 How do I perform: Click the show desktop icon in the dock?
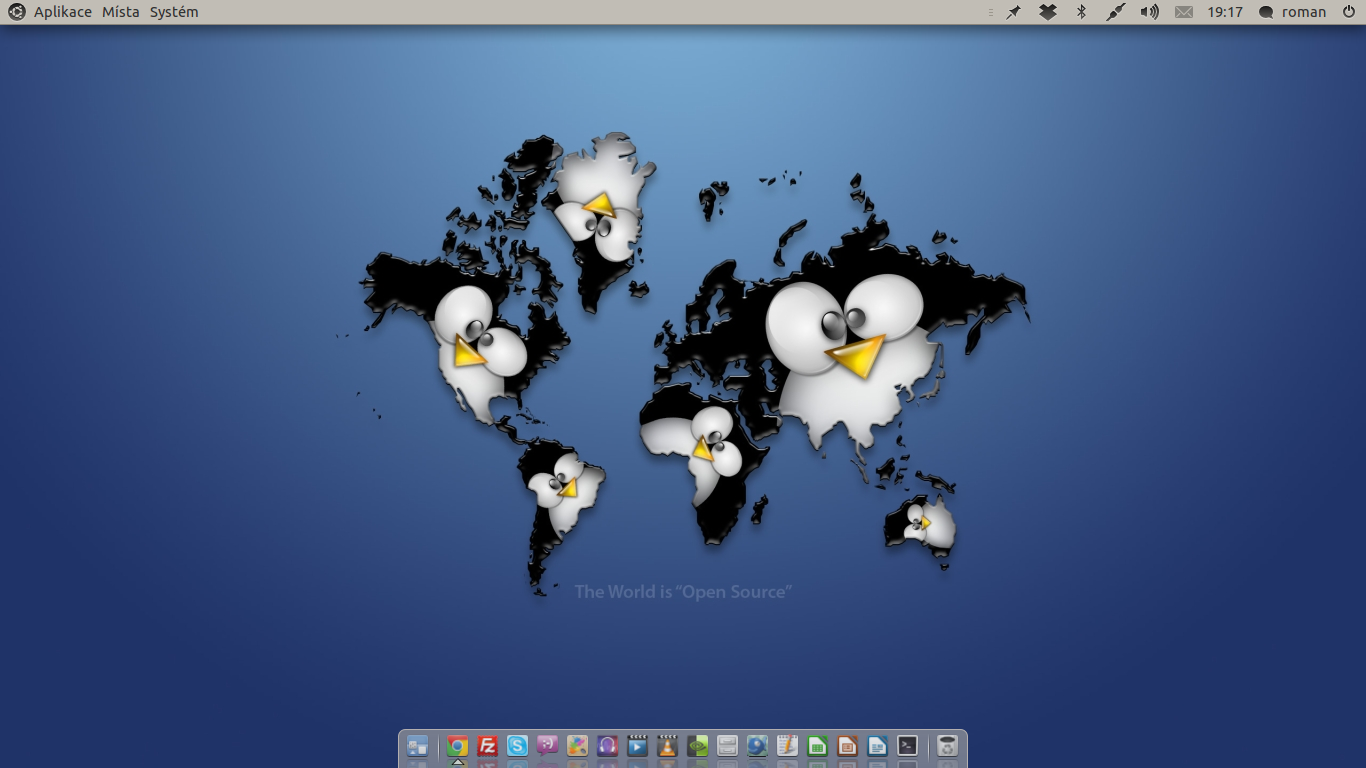(x=418, y=746)
